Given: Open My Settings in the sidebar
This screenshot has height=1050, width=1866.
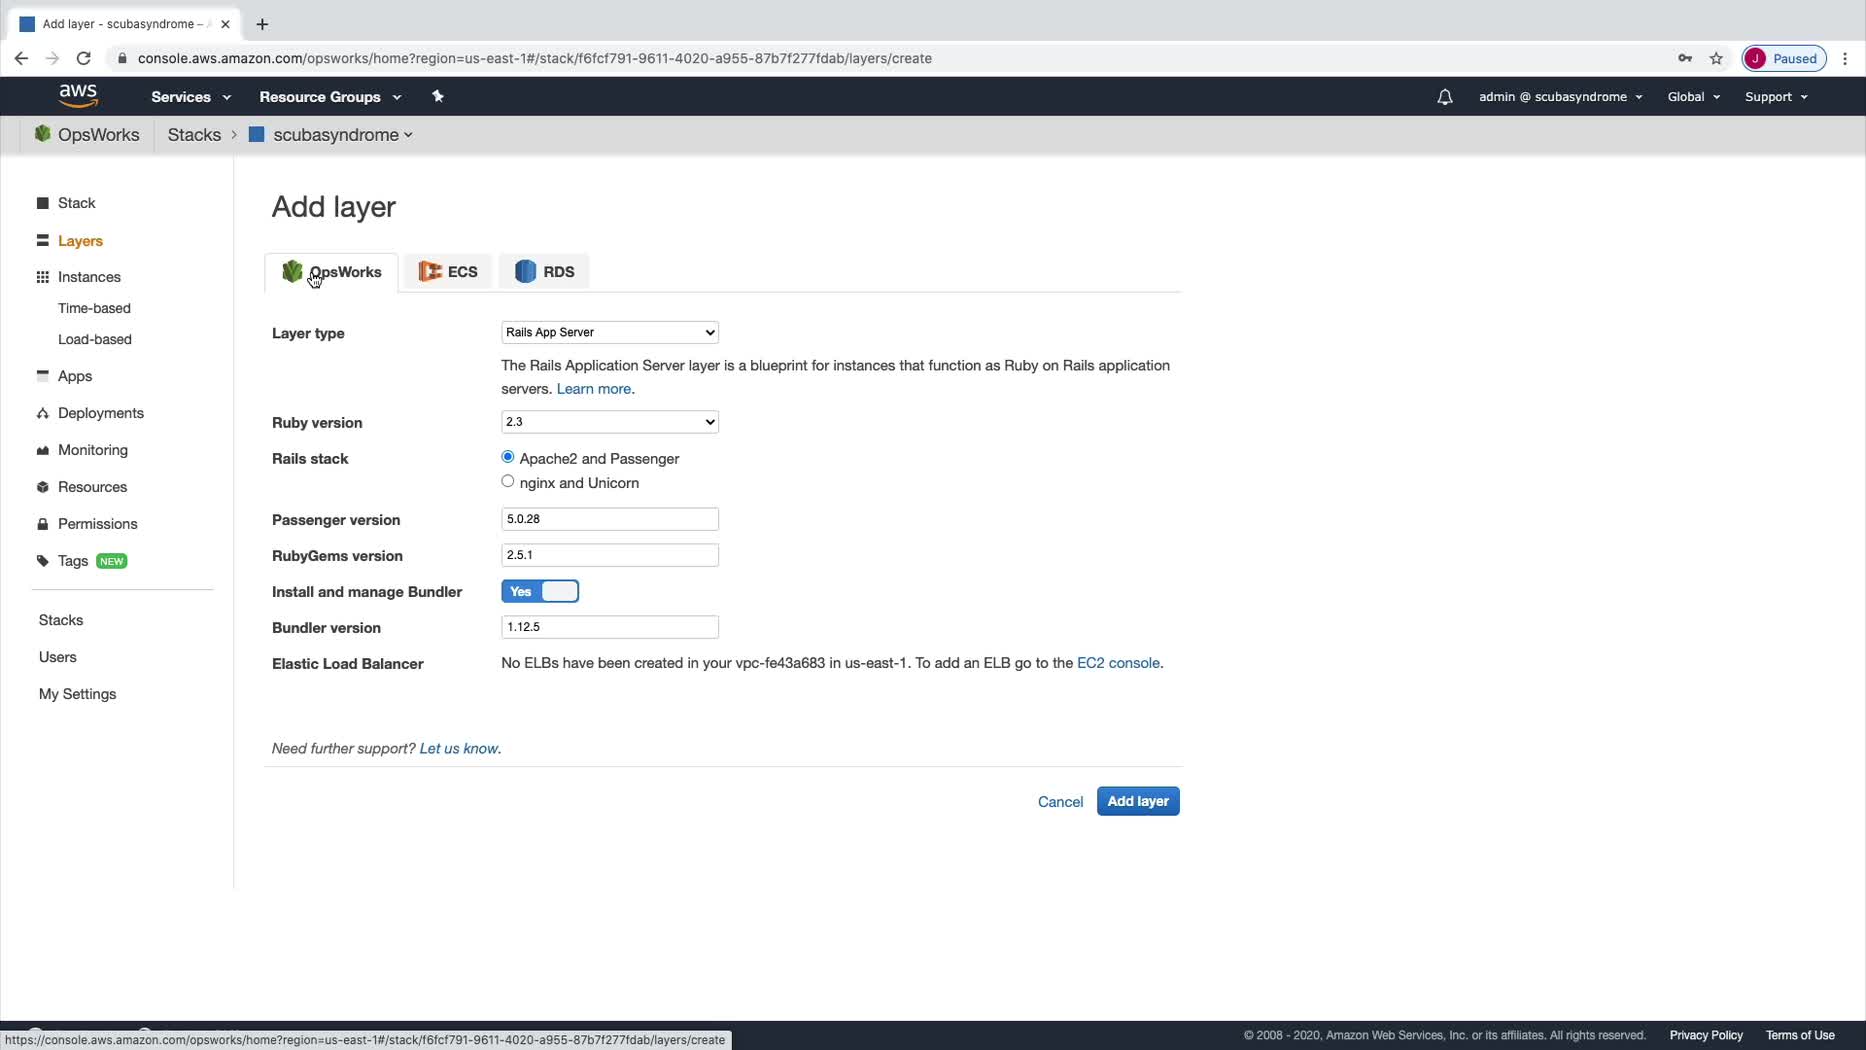Looking at the screenshot, I should (77, 694).
